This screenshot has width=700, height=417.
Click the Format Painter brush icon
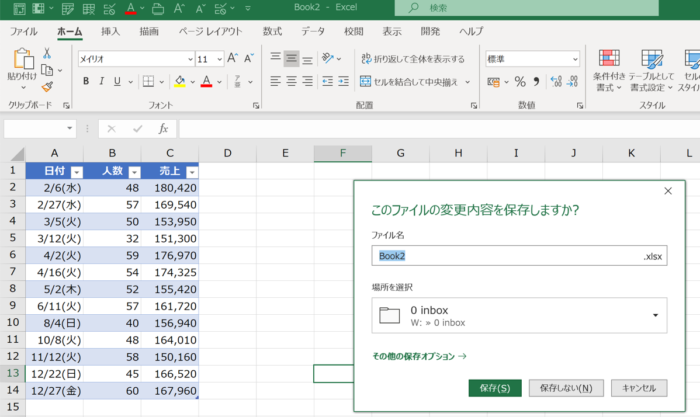pyautogui.click(x=47, y=87)
